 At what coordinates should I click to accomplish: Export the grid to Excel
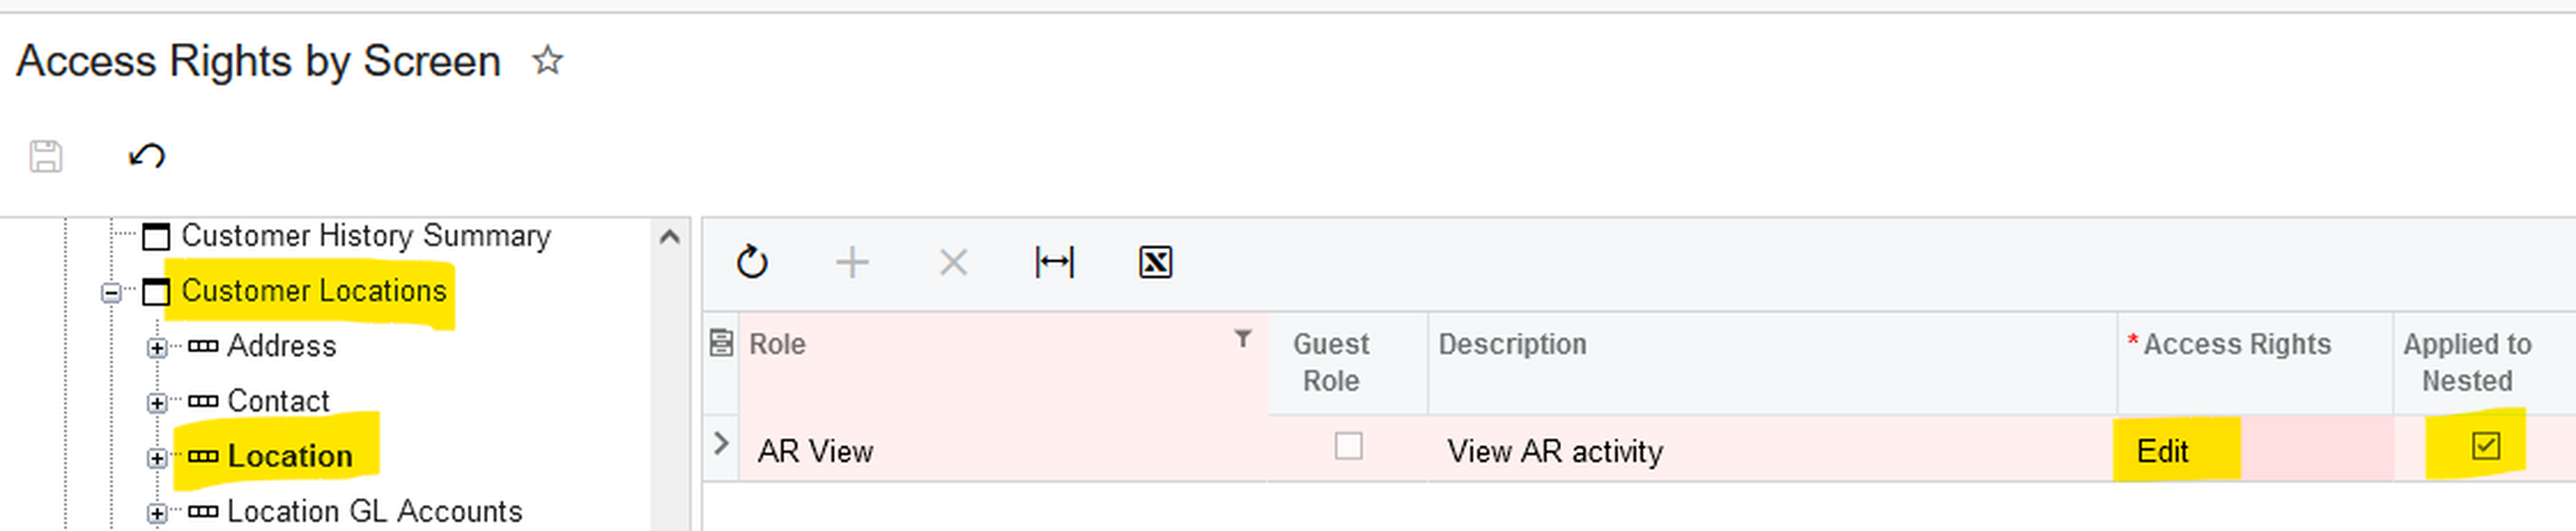click(1155, 263)
